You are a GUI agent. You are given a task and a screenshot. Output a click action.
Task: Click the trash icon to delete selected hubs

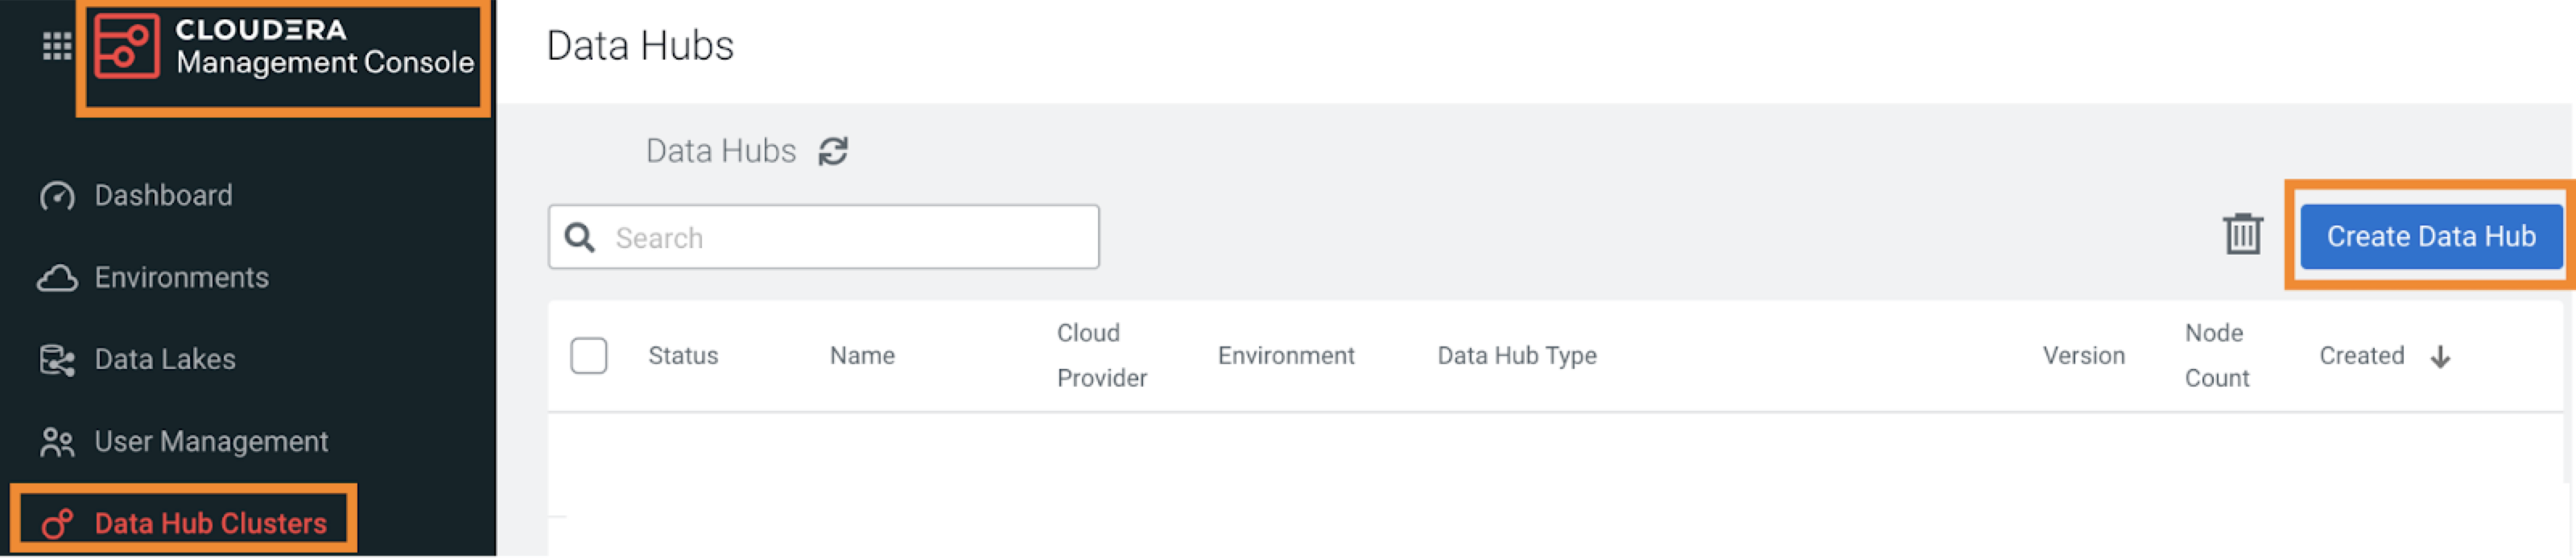(x=2244, y=236)
